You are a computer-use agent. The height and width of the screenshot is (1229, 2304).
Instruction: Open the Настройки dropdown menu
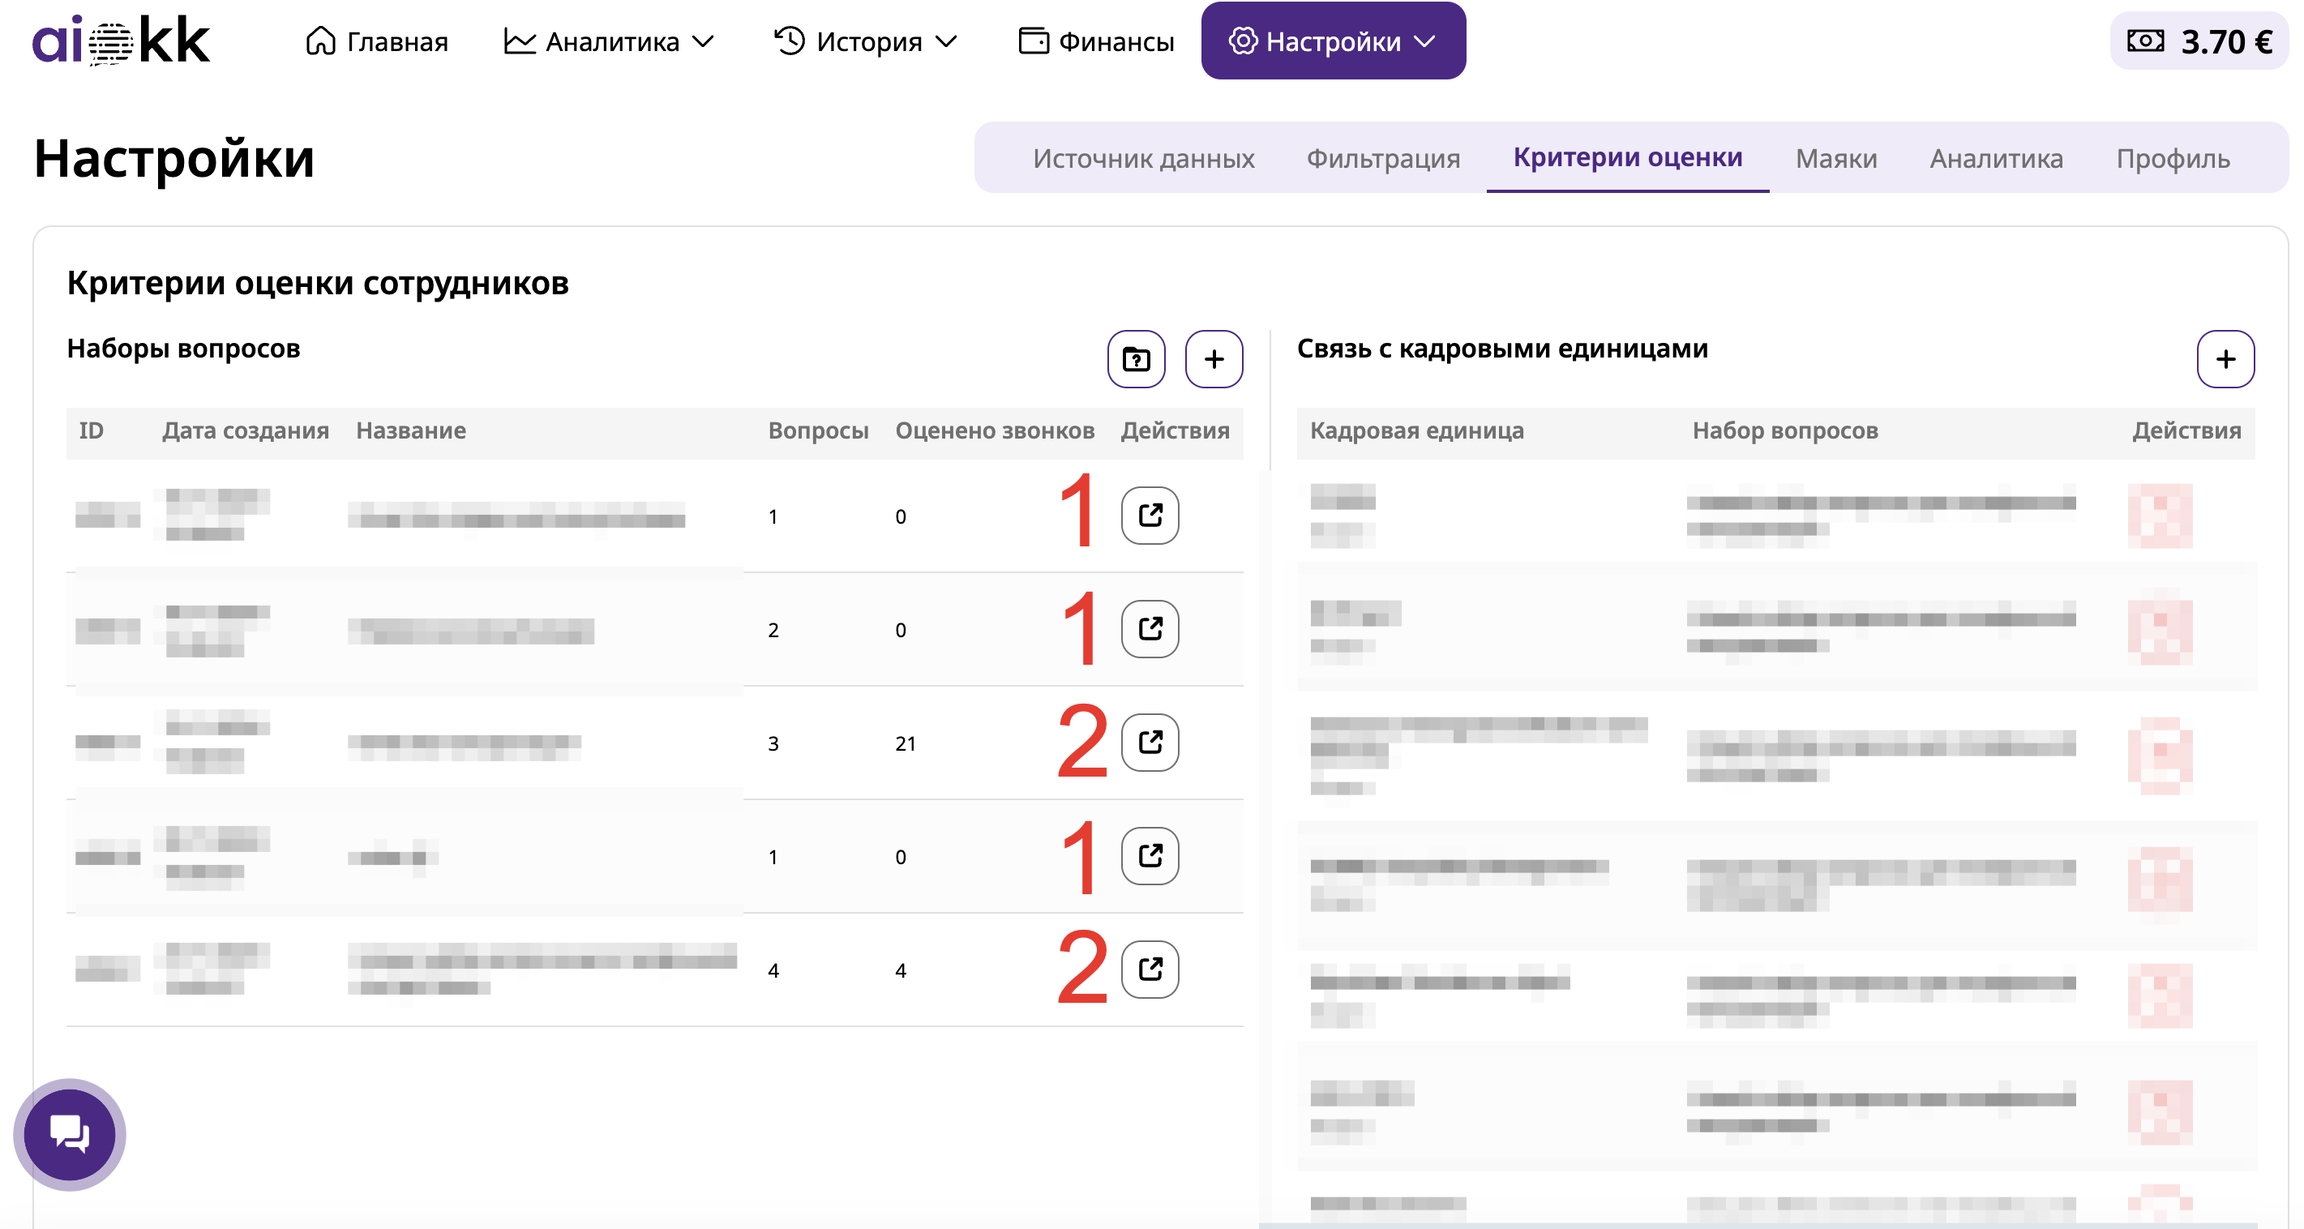coord(1332,41)
